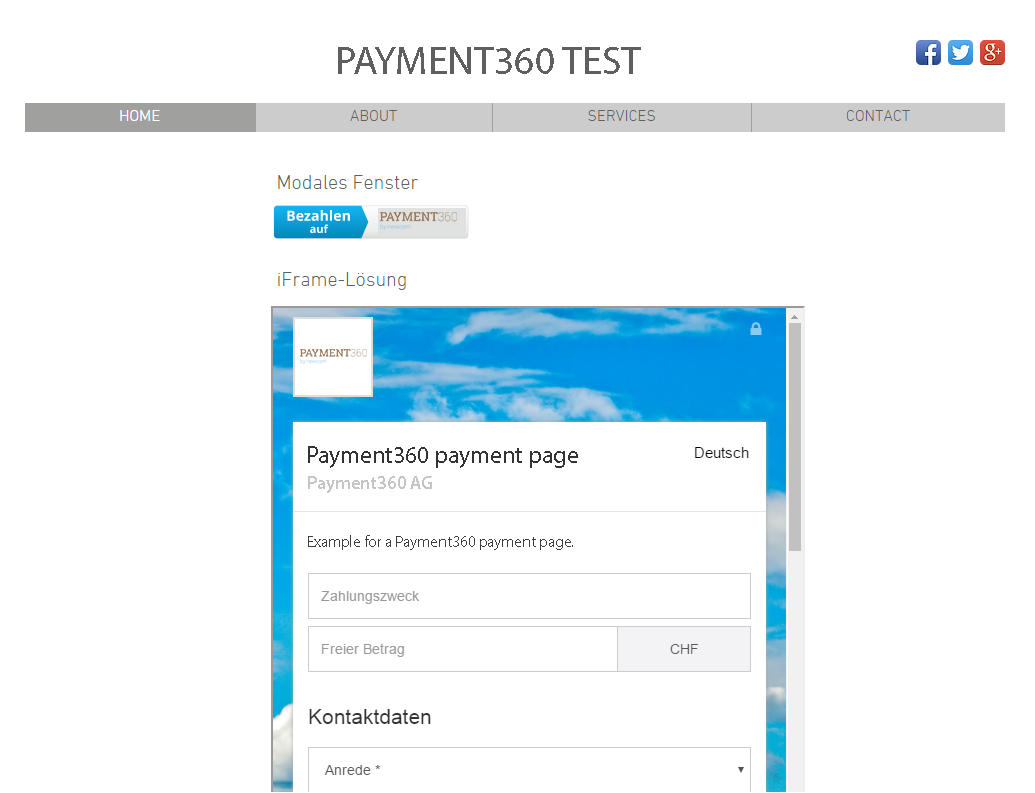
Task: Navigate to the SERVICES menu item
Action: point(621,117)
